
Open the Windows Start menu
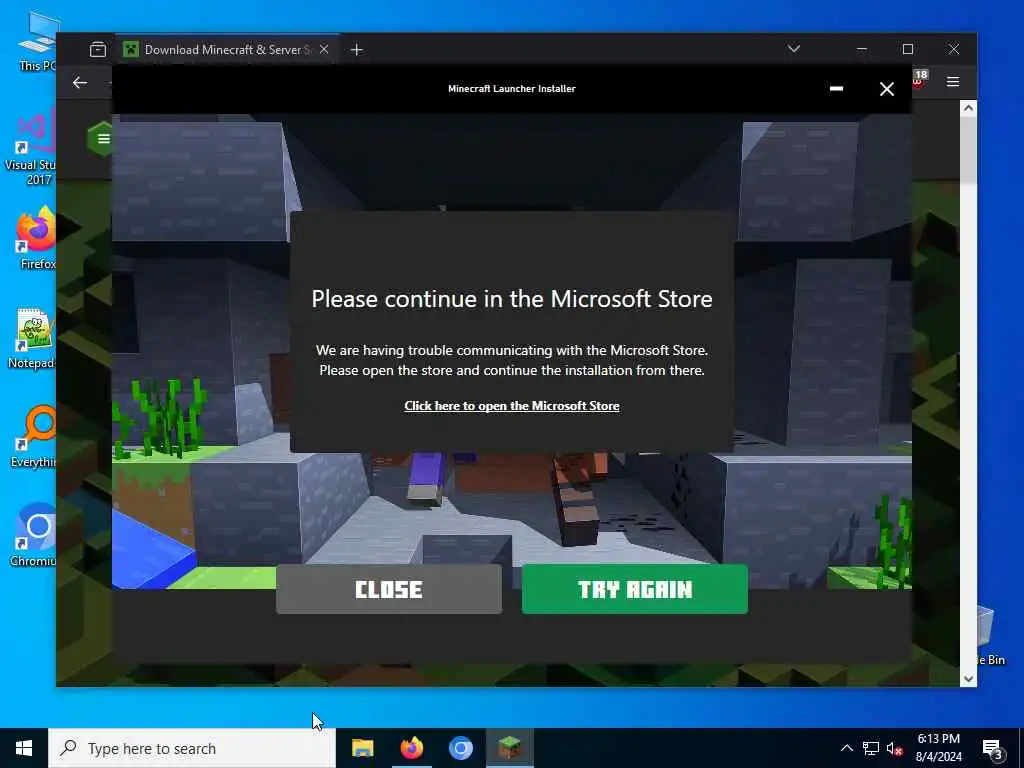(x=24, y=748)
